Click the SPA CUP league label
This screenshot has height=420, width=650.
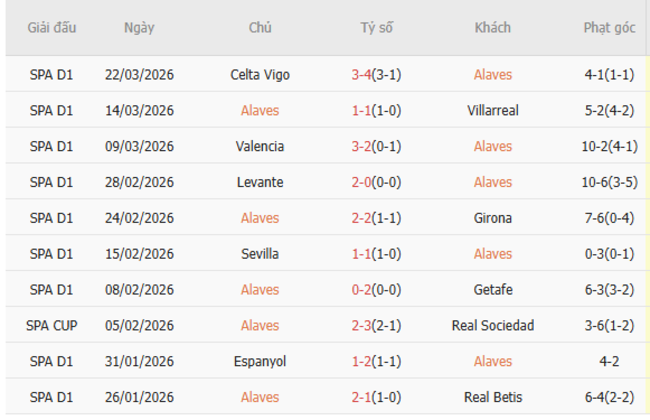click(x=52, y=326)
